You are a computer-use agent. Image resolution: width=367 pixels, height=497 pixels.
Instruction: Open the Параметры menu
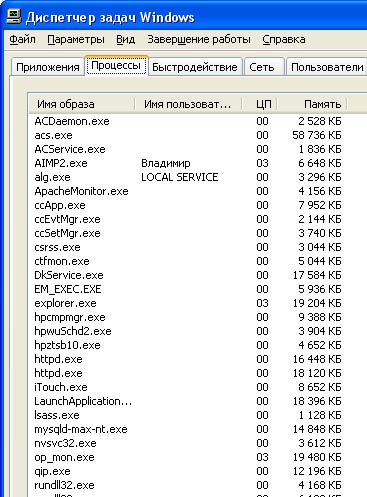coord(76,39)
